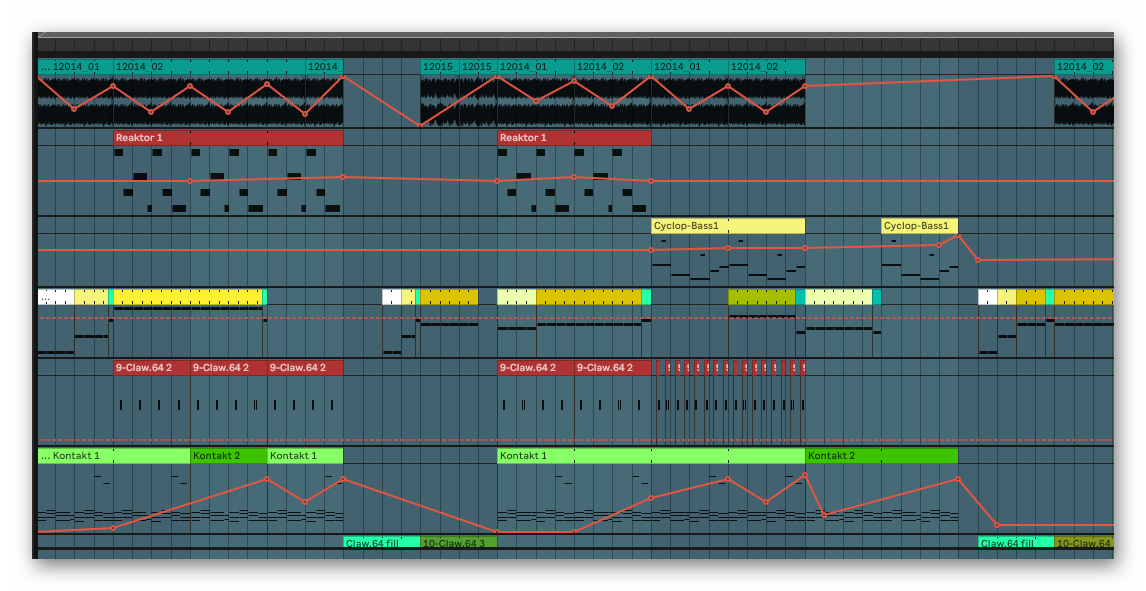Select the first 9-Claw.64 2 clip

[x=152, y=367]
